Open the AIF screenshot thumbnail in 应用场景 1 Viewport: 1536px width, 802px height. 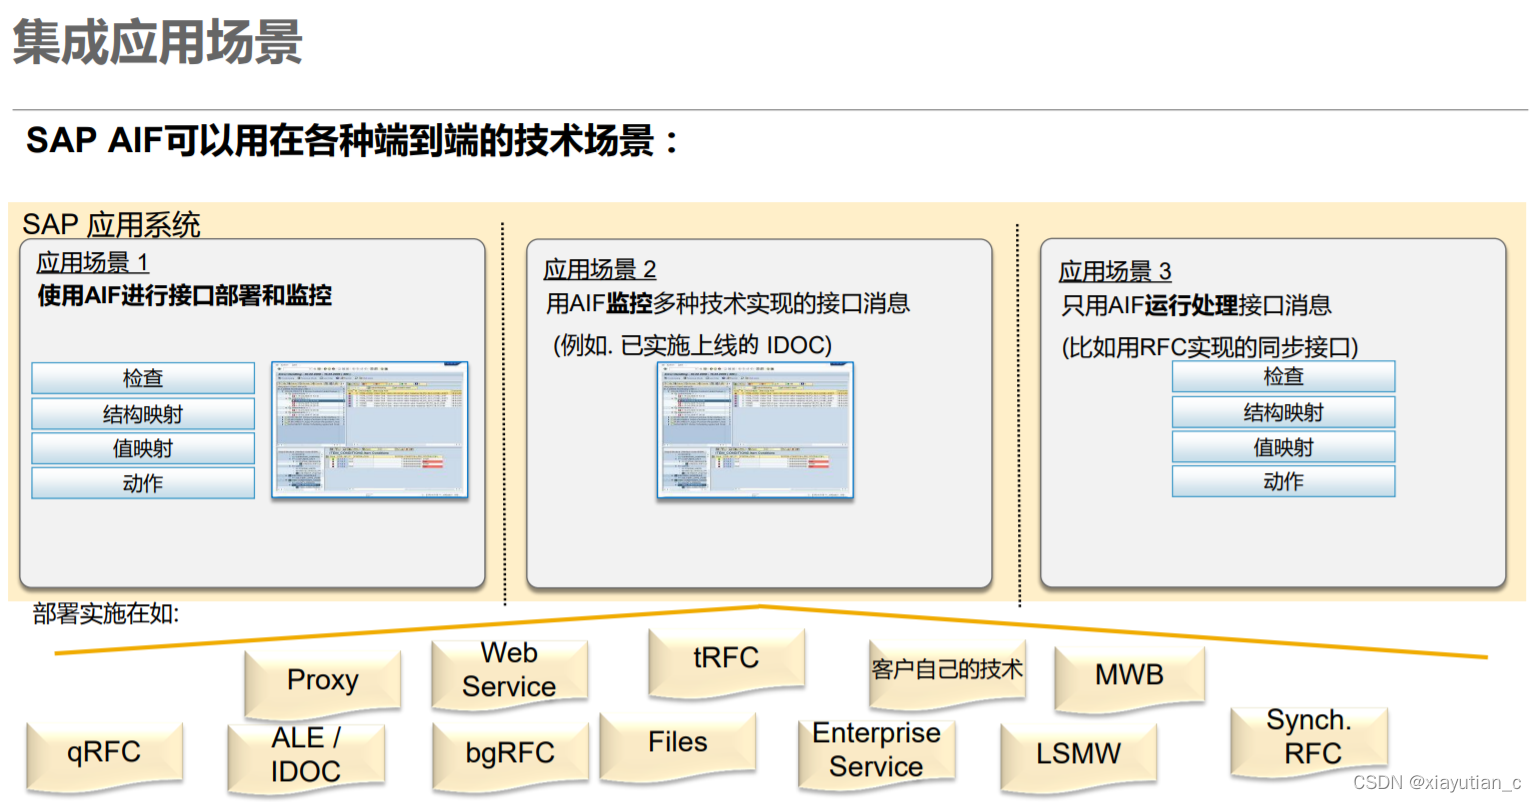coord(370,430)
